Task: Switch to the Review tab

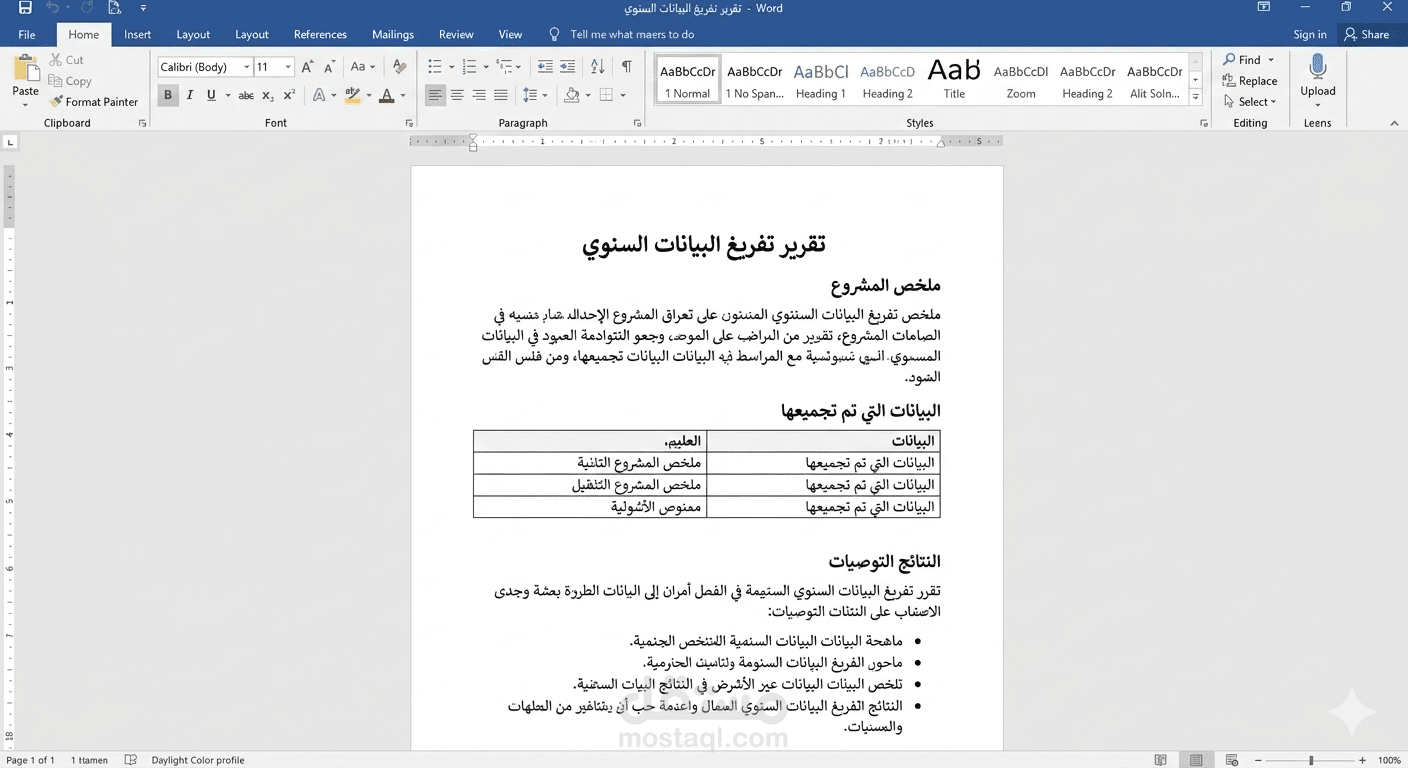Action: coord(456,34)
